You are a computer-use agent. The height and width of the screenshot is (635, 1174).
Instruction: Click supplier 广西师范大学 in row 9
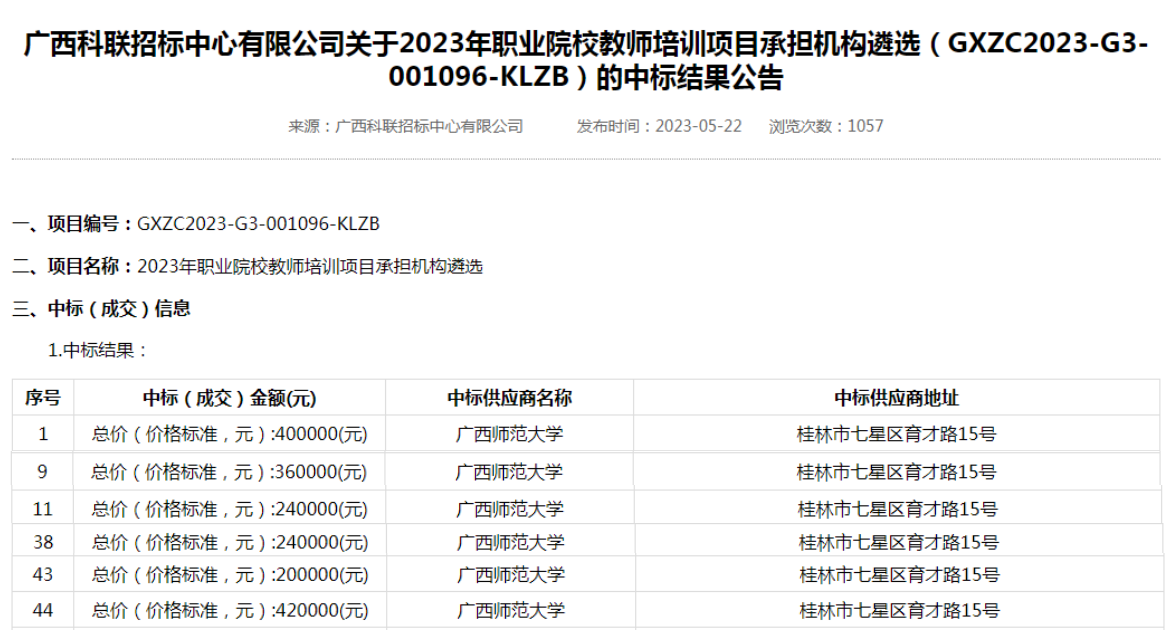[x=510, y=472]
